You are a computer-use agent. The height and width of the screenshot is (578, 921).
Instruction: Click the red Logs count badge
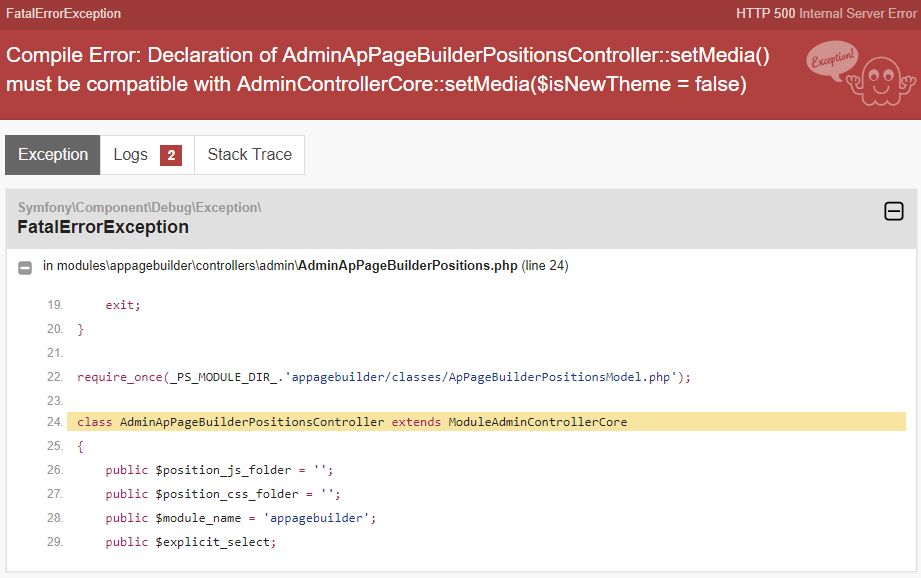pos(171,155)
